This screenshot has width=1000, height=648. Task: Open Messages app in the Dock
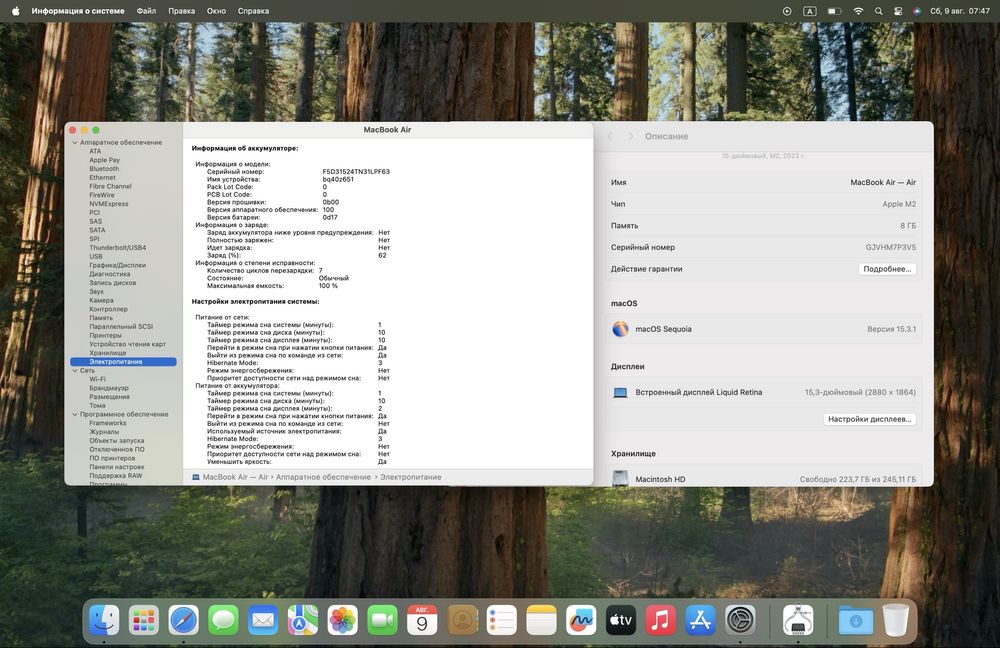point(223,620)
